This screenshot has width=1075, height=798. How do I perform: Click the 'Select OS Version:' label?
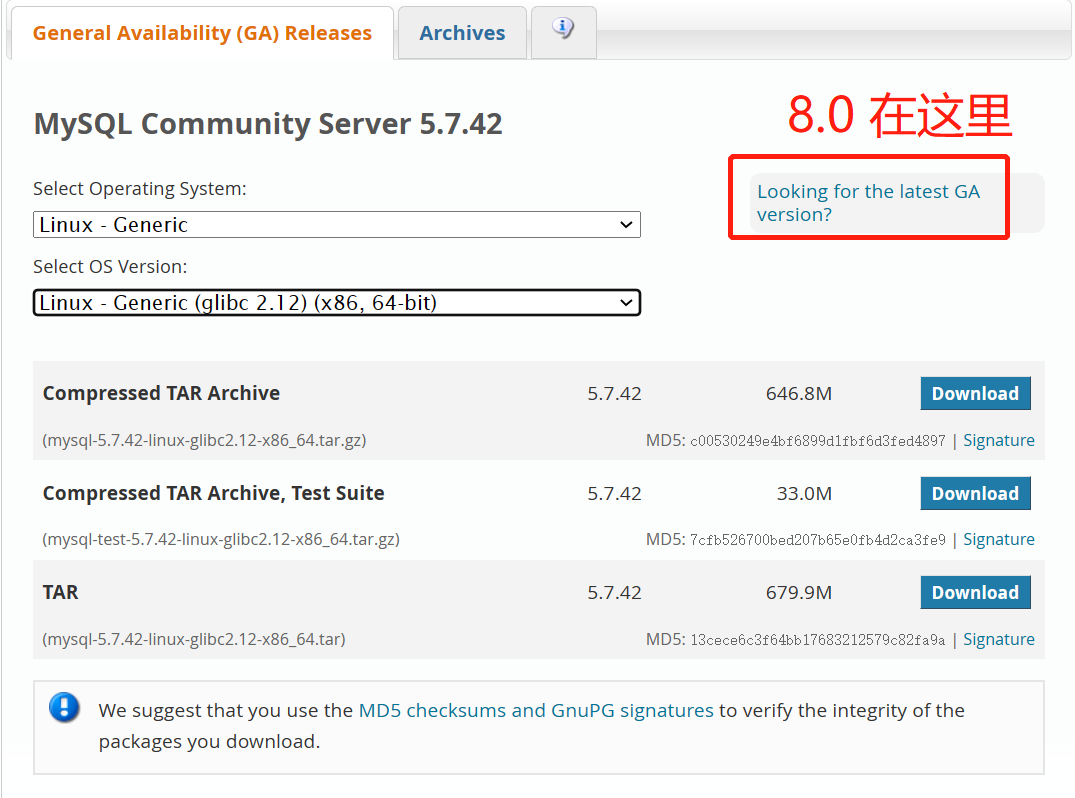[x=110, y=267]
